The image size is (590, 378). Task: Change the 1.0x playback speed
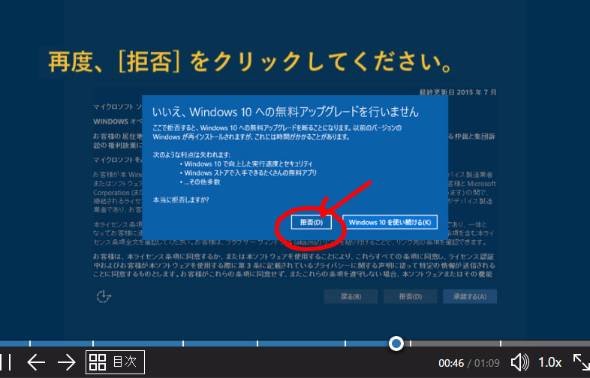pos(549,363)
